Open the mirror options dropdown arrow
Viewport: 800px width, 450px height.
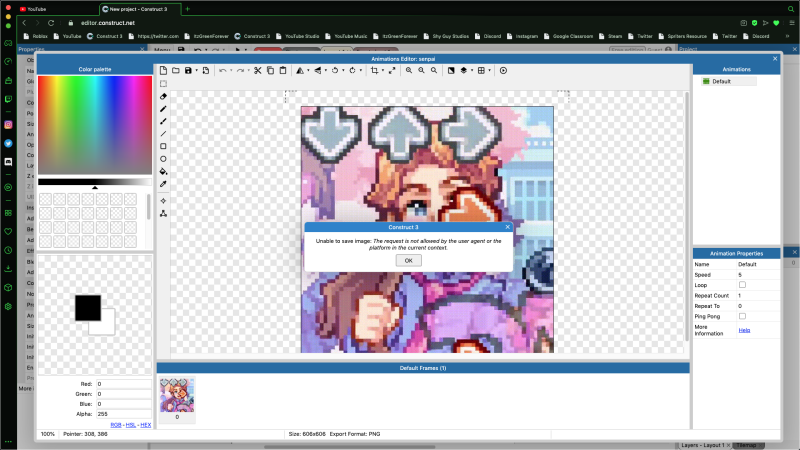point(308,70)
